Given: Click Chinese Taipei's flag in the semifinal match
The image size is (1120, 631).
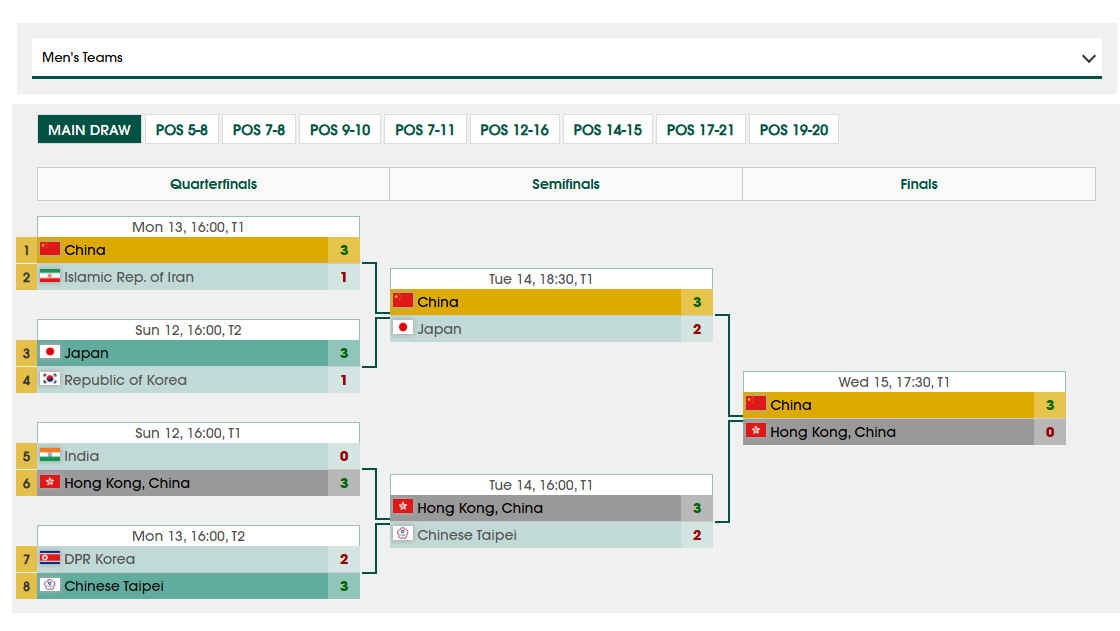Looking at the screenshot, I should point(403,533).
